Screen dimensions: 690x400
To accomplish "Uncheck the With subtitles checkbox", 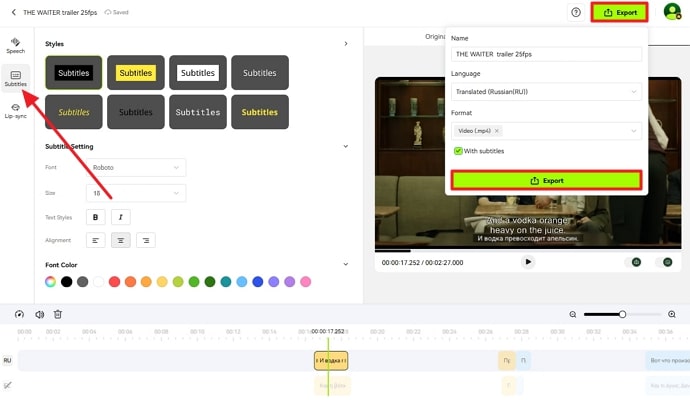I will [458, 151].
